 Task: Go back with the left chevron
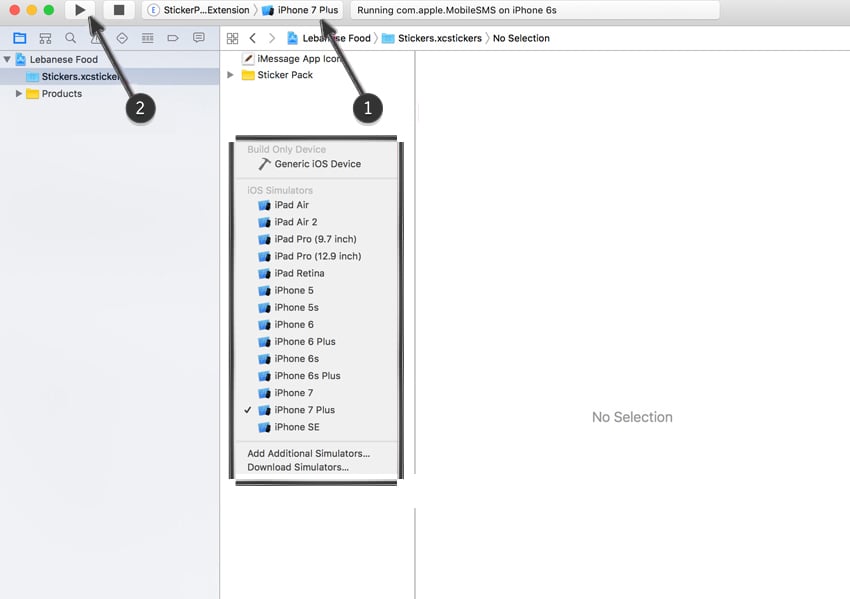(253, 38)
